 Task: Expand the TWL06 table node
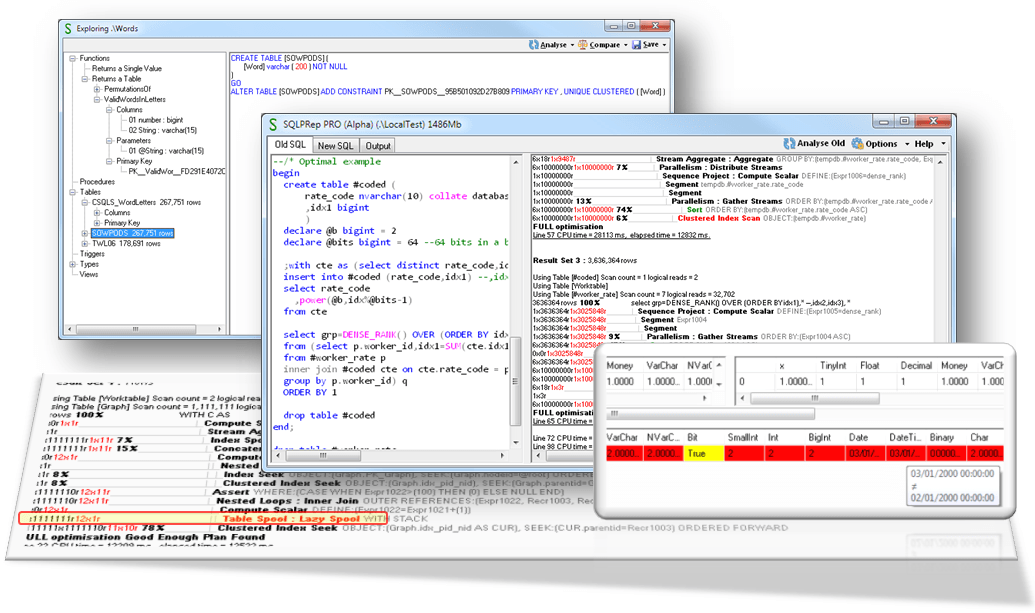(84, 243)
